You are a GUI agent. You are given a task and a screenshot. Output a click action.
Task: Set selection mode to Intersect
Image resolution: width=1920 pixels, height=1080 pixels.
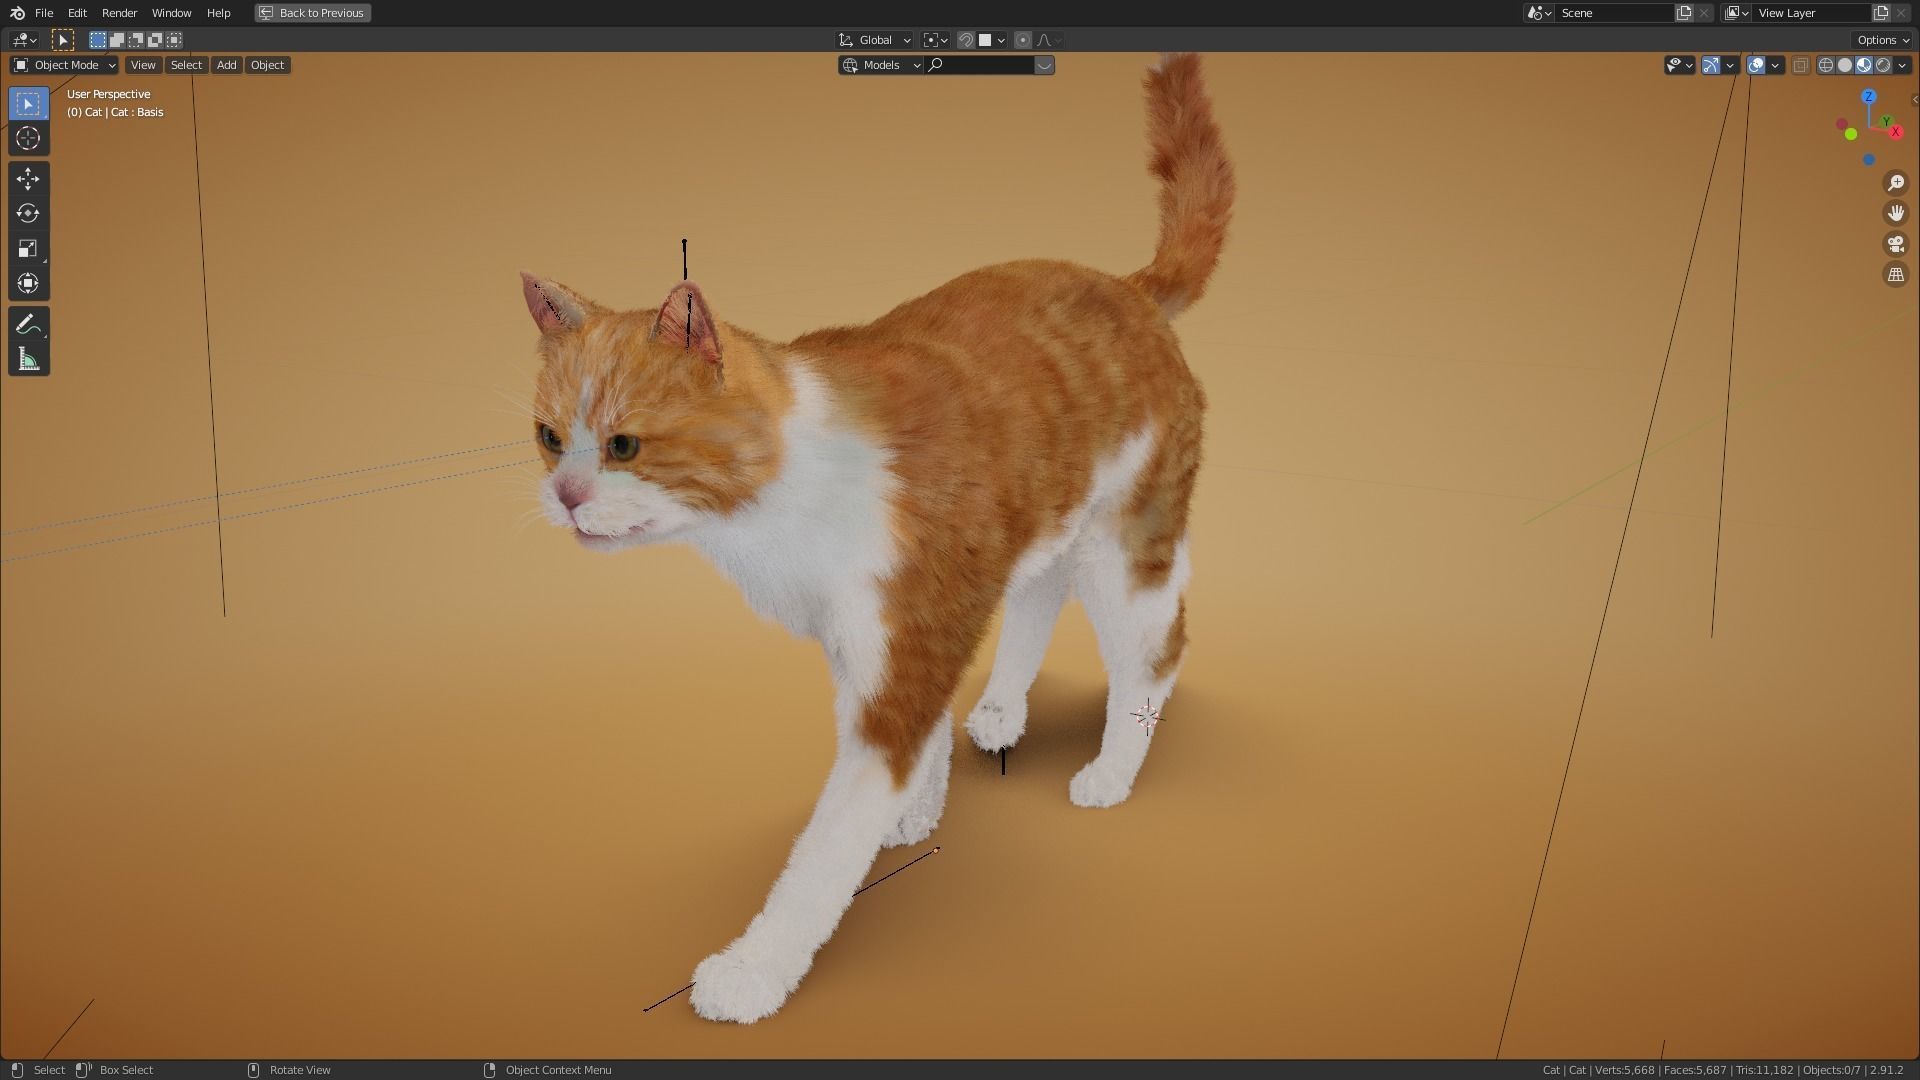pos(174,40)
